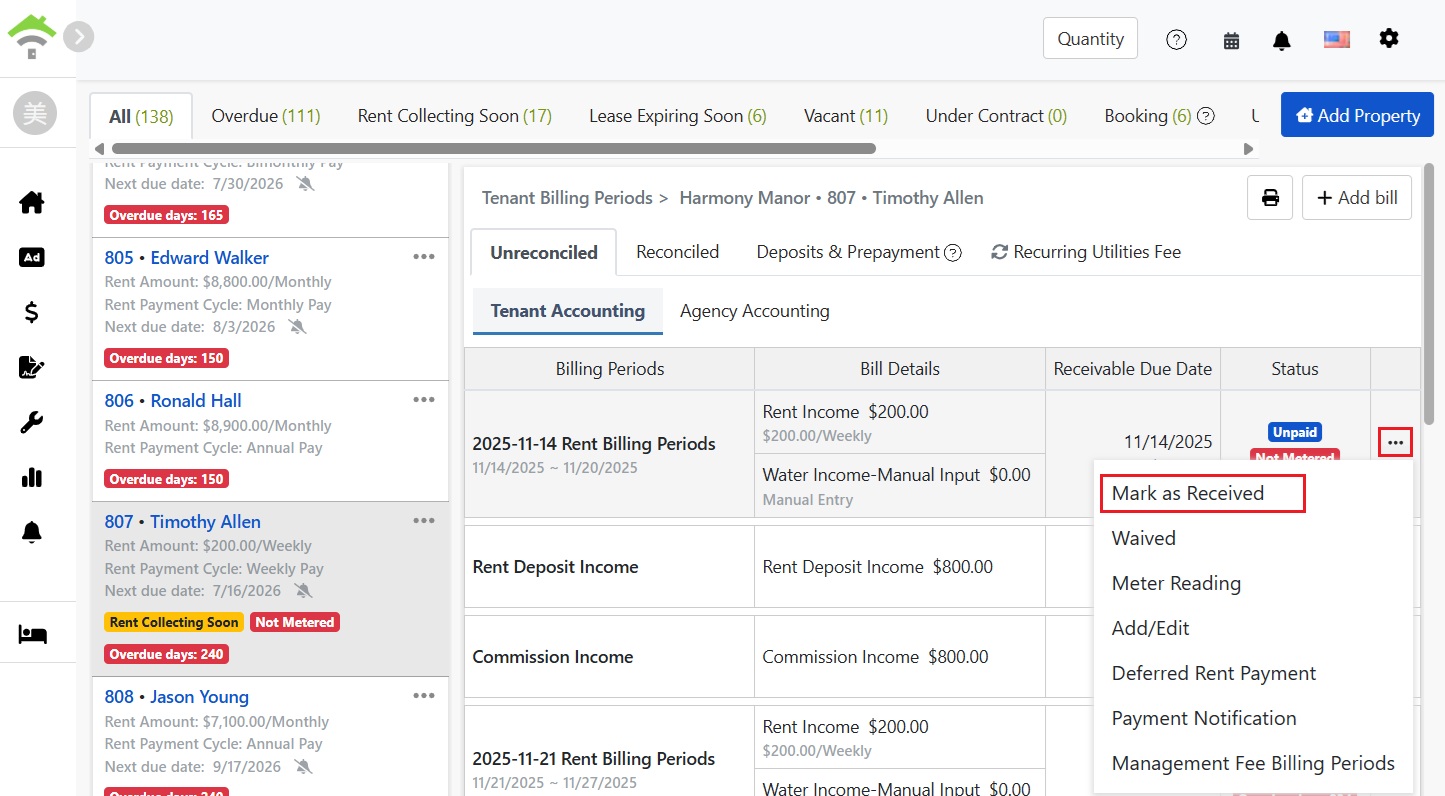
Task: Open the more options menu for 806 Ronald Hall
Action: click(424, 400)
